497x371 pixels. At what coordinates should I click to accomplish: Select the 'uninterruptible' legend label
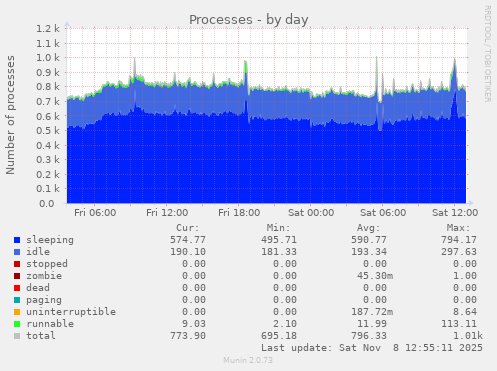point(71,312)
